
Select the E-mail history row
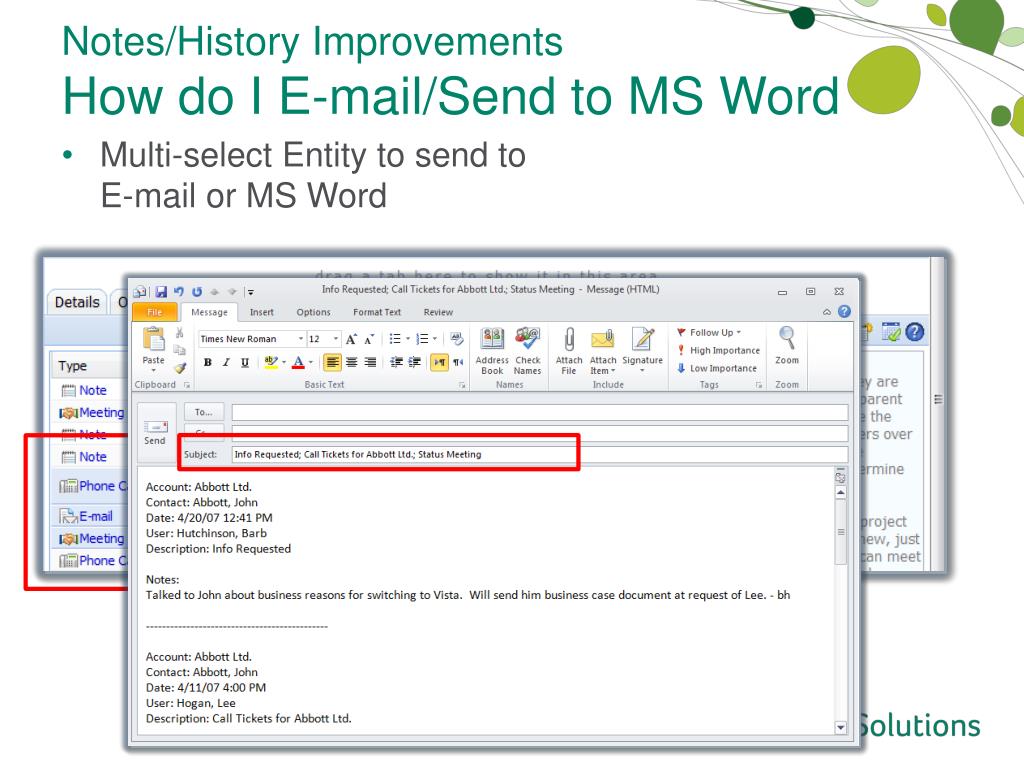91,516
